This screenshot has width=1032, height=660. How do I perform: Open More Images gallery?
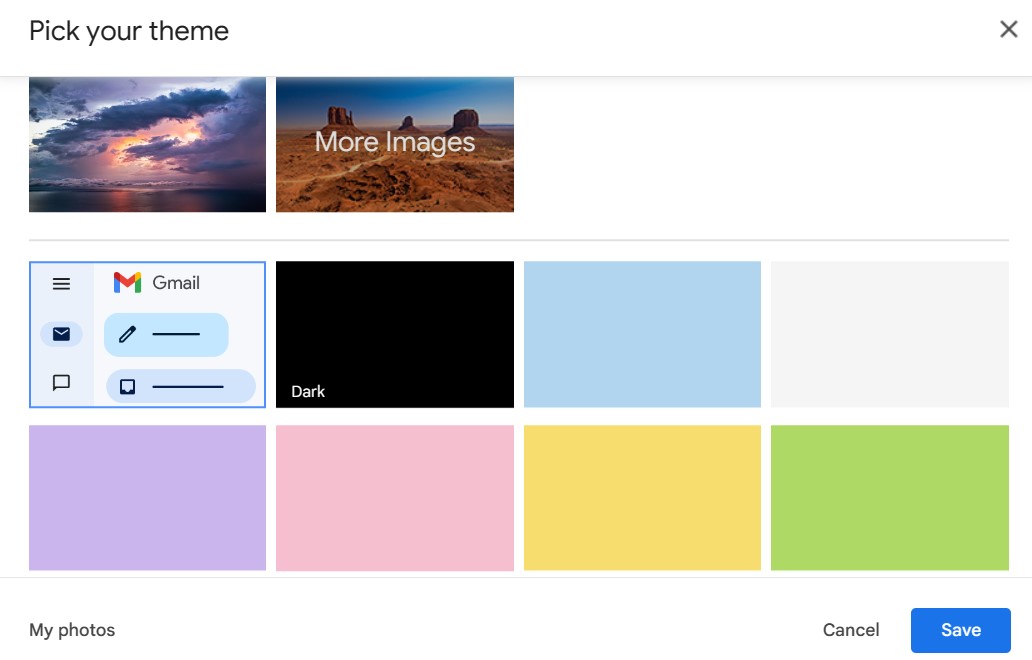click(394, 144)
